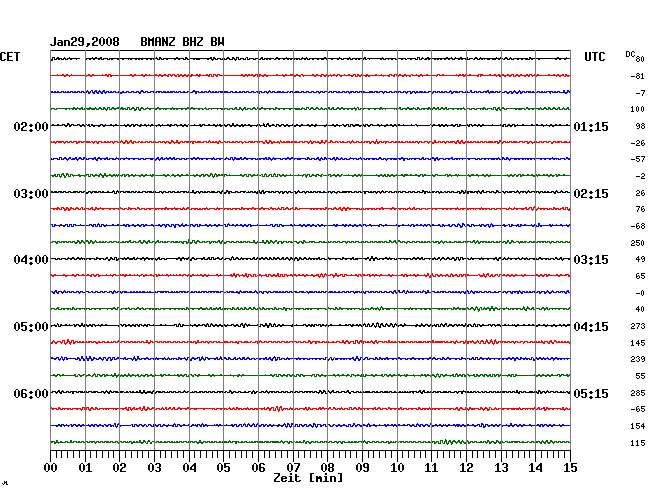The height and width of the screenshot is (494, 650).
Task: Click the DC value "-0"
Action: 640,293
